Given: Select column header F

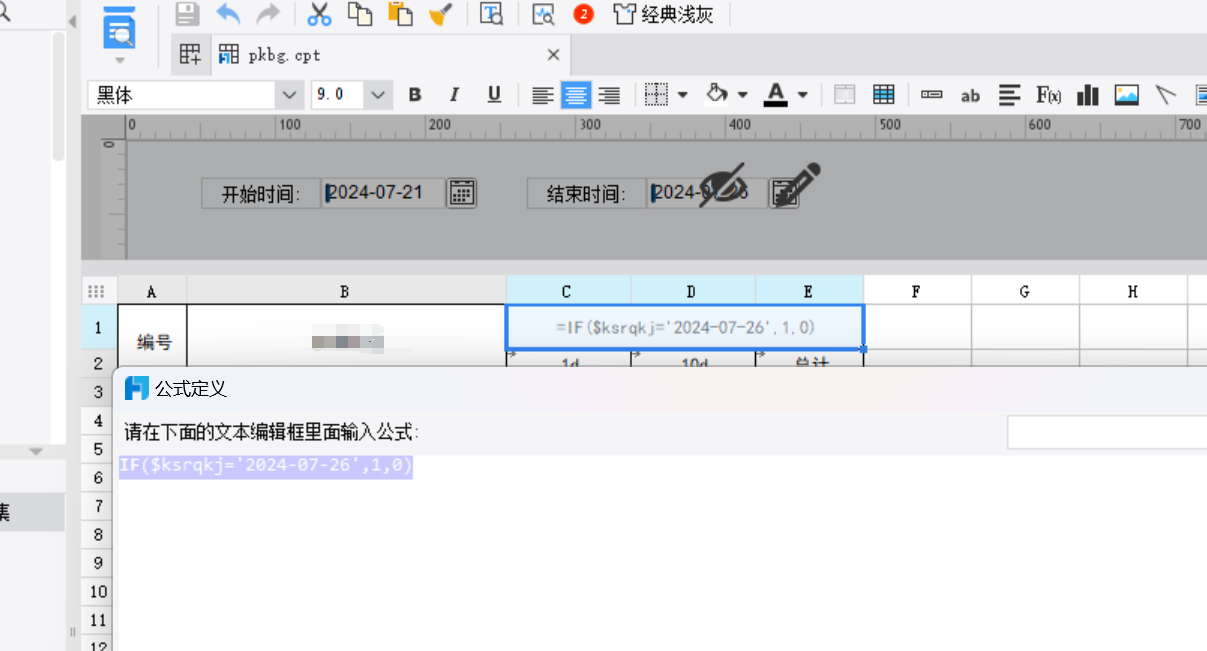Looking at the screenshot, I should 917,291.
